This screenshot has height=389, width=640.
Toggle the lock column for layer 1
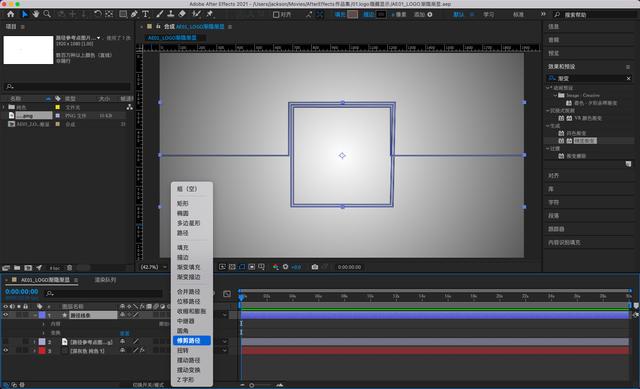pos(25,315)
